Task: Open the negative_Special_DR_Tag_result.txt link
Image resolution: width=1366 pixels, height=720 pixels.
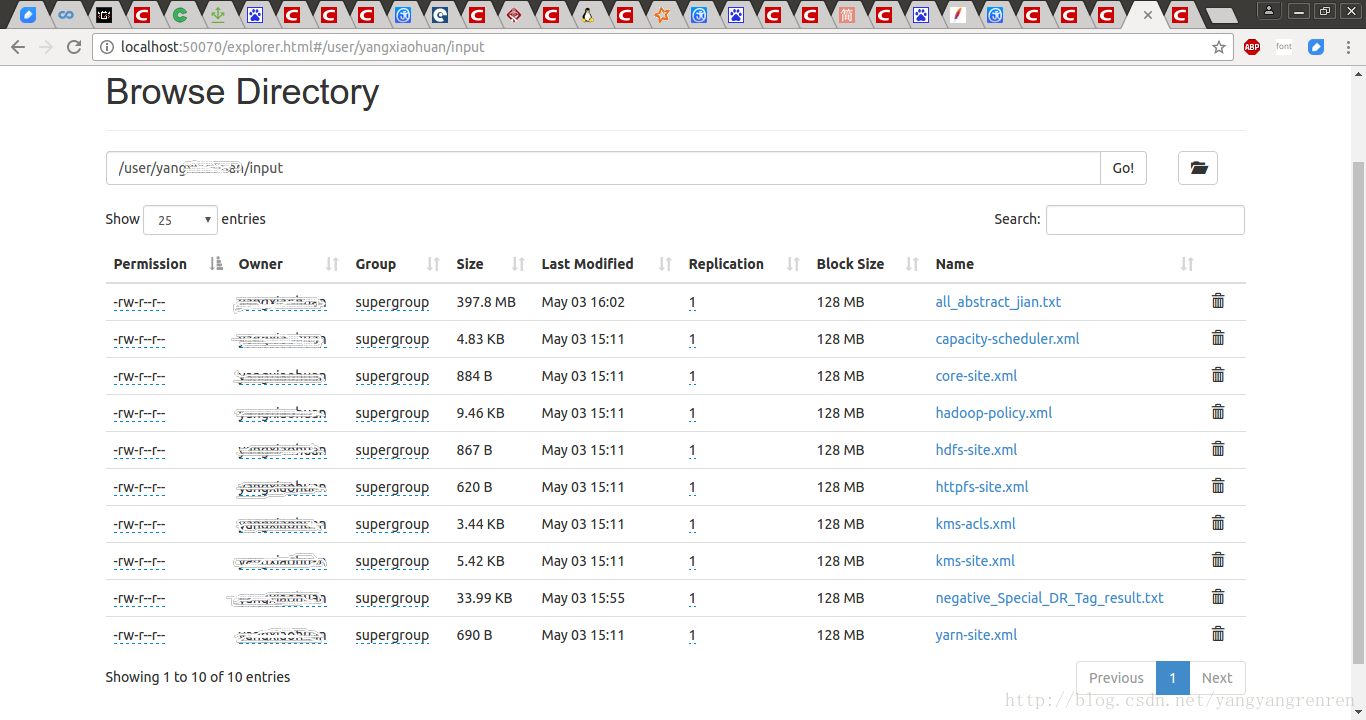Action: coord(1049,598)
